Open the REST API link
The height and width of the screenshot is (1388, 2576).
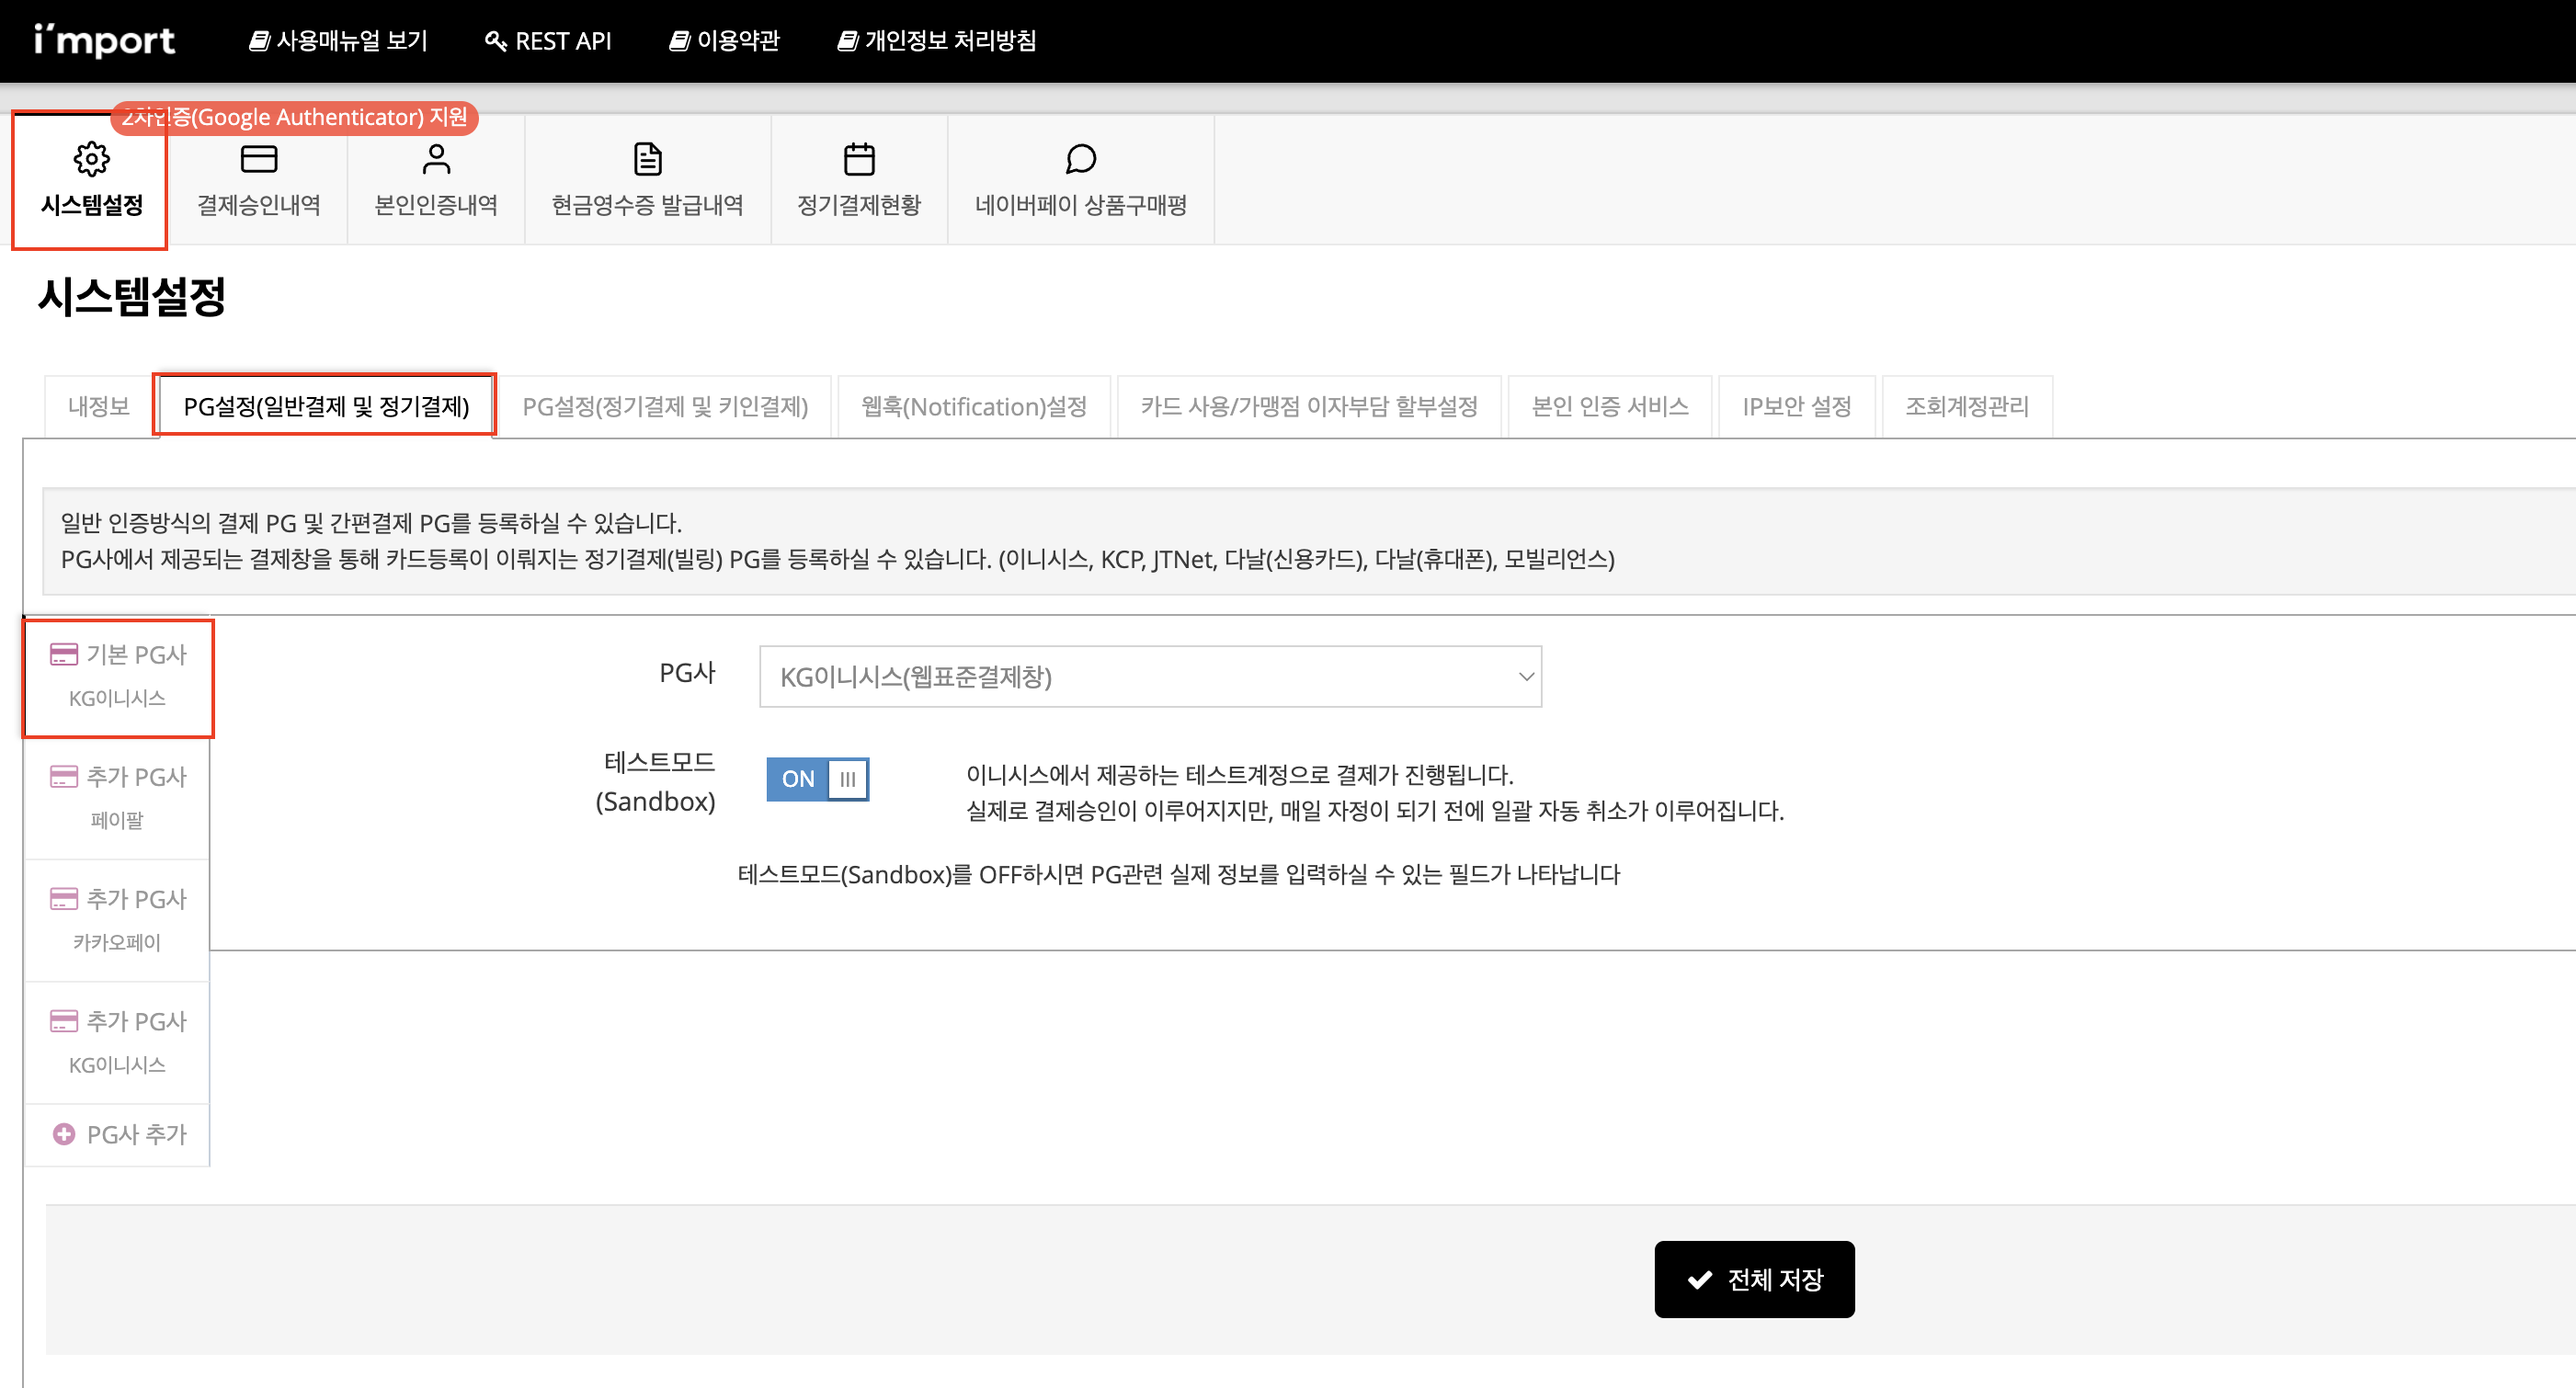click(x=548, y=41)
